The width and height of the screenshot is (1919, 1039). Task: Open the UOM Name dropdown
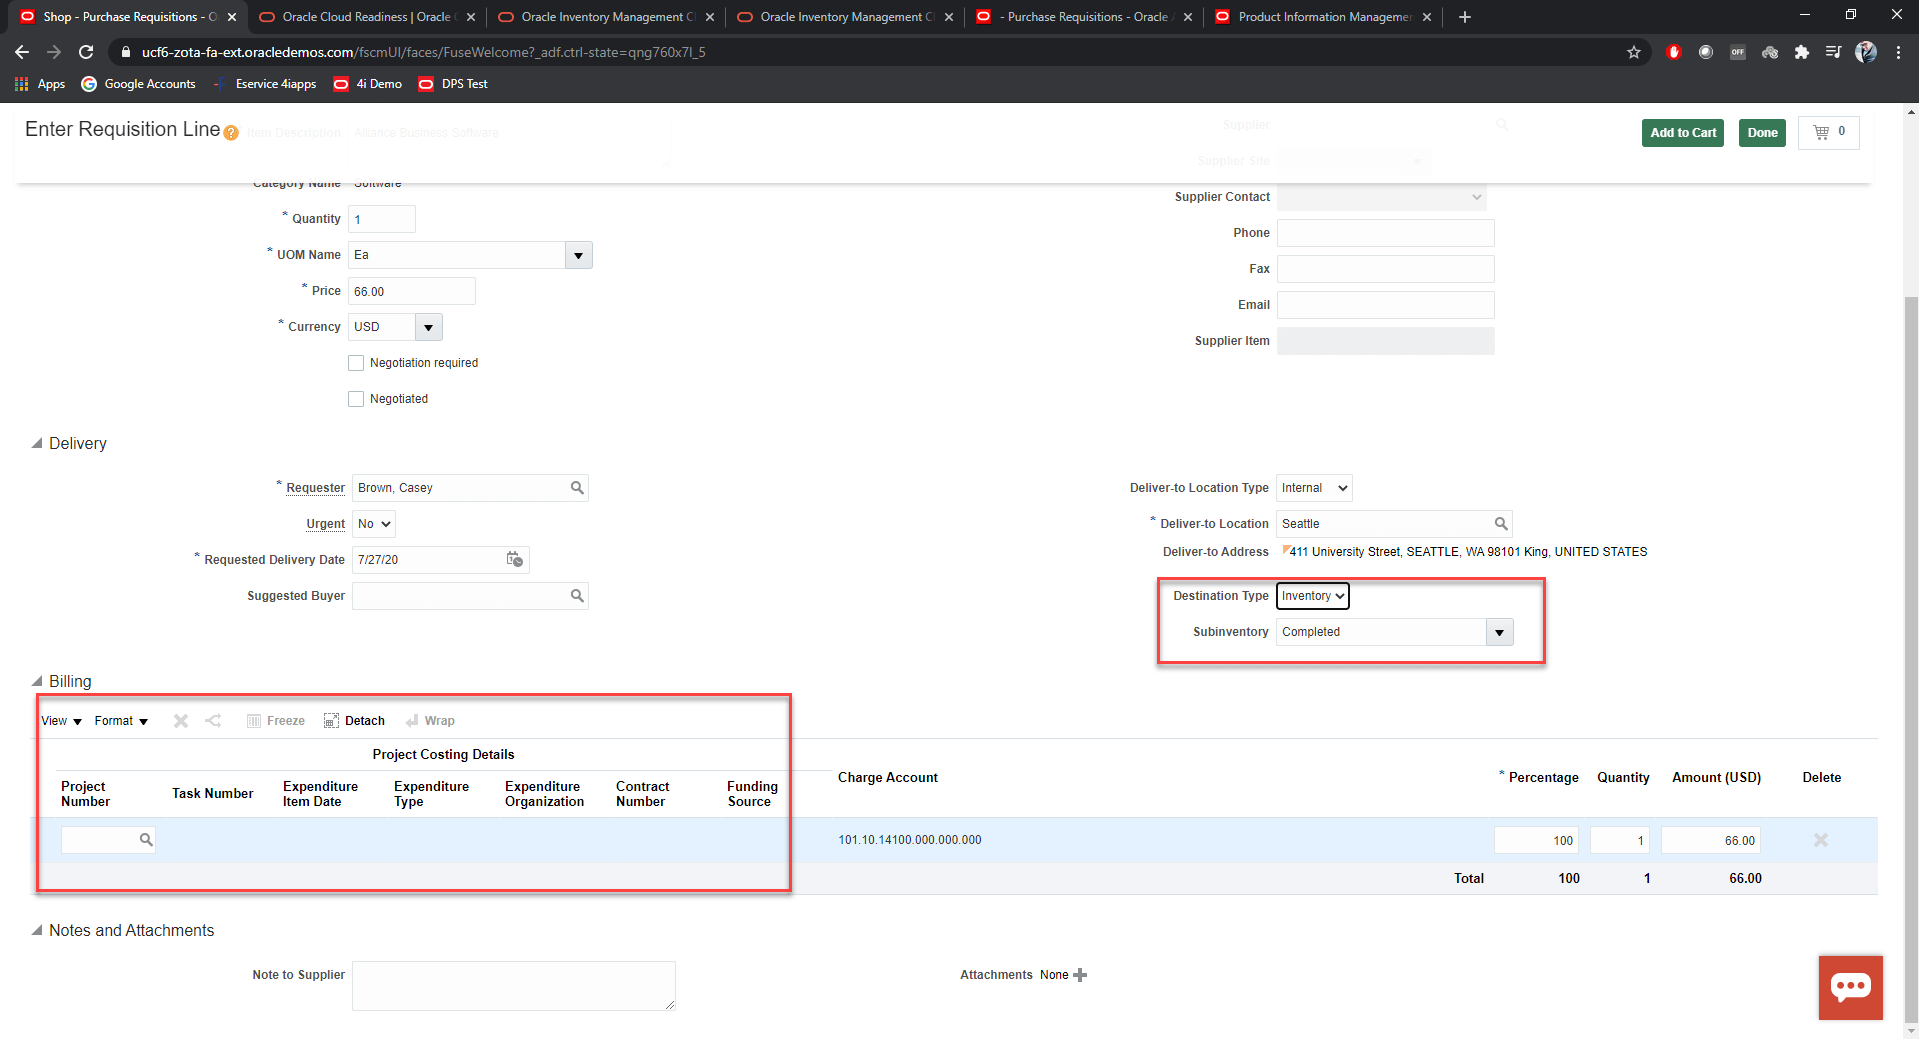point(578,256)
